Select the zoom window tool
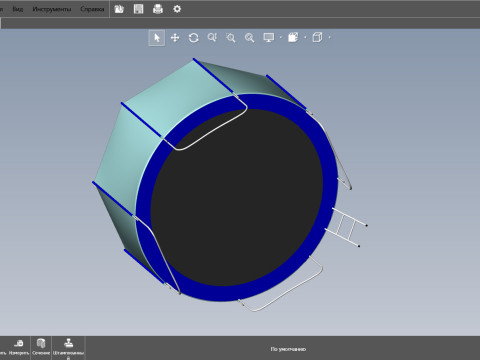 [x=231, y=38]
